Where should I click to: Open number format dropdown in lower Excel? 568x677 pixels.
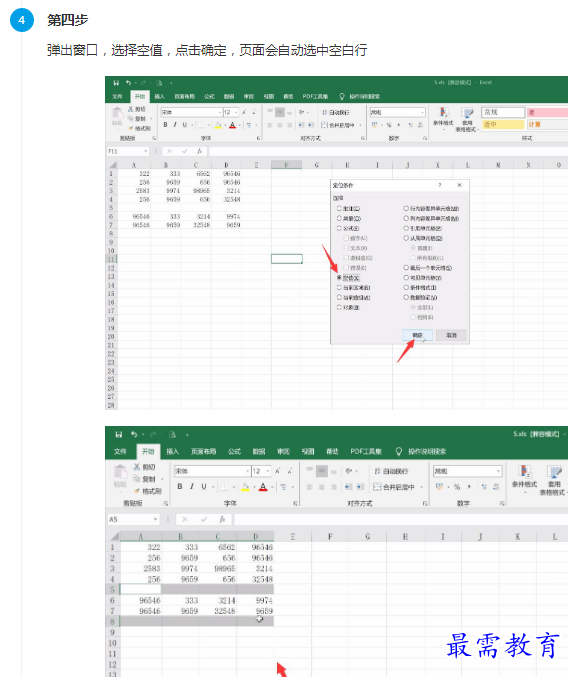pos(499,471)
